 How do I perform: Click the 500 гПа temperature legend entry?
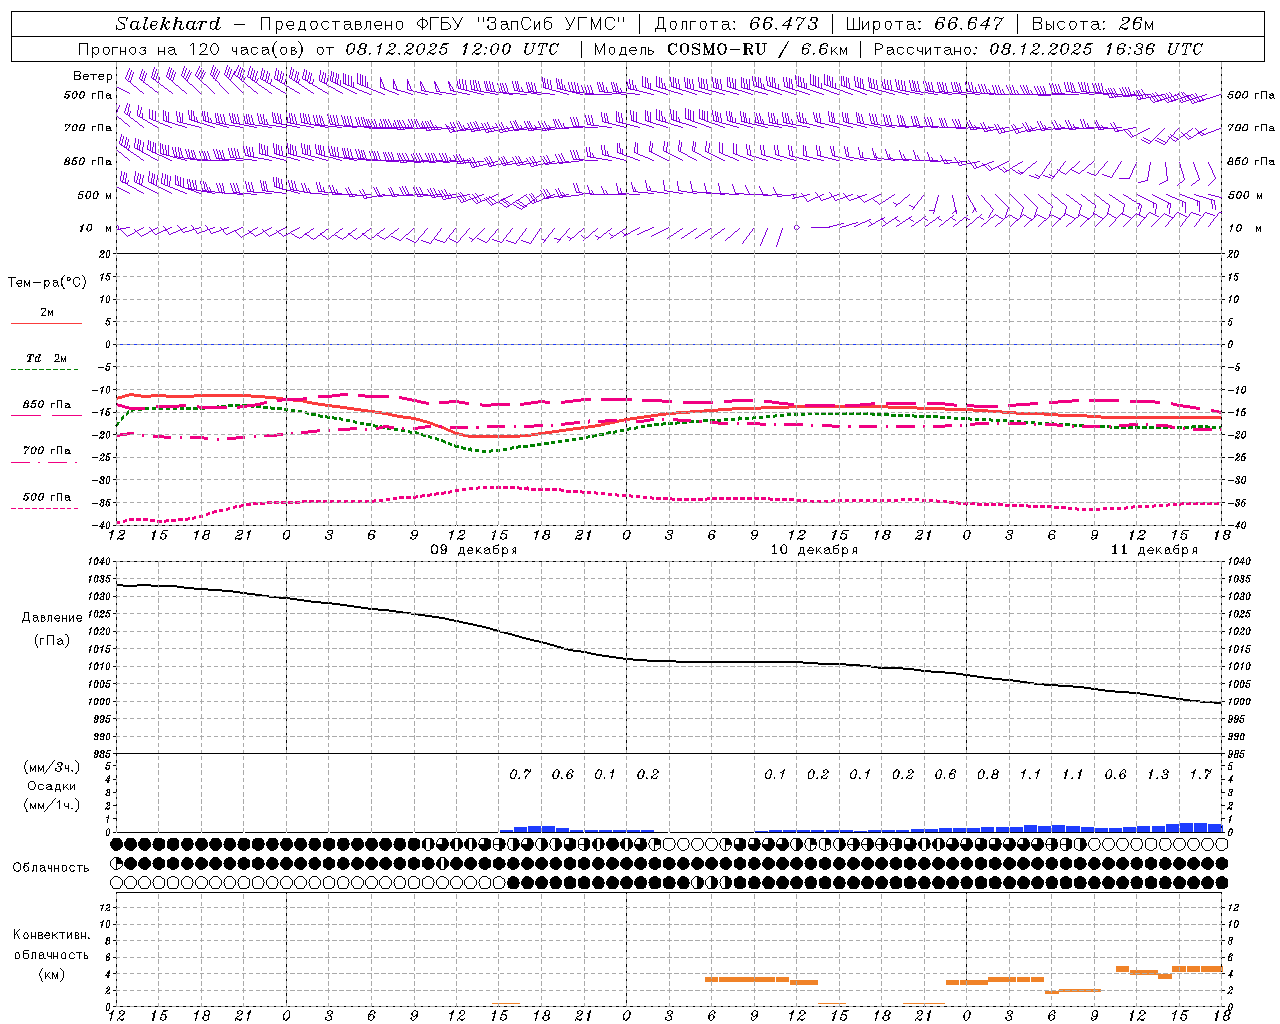pyautogui.click(x=47, y=497)
